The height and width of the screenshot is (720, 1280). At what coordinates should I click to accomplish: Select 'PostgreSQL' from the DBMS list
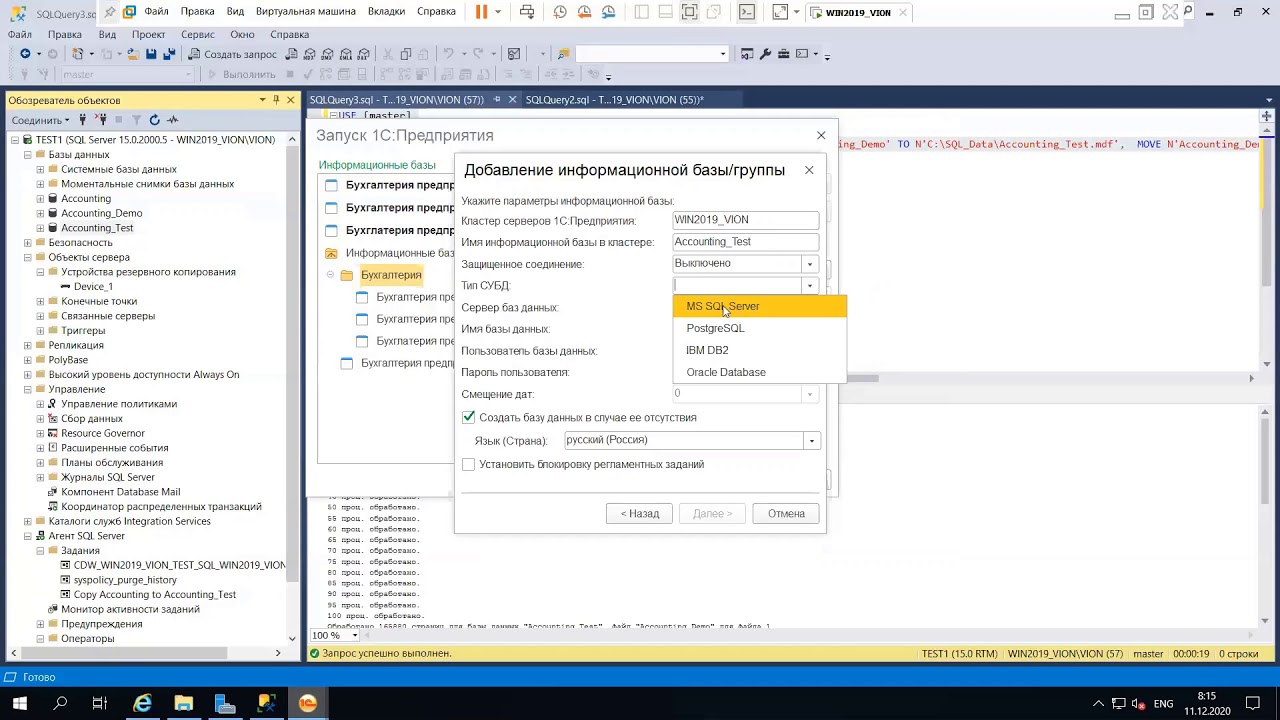click(x=760, y=328)
